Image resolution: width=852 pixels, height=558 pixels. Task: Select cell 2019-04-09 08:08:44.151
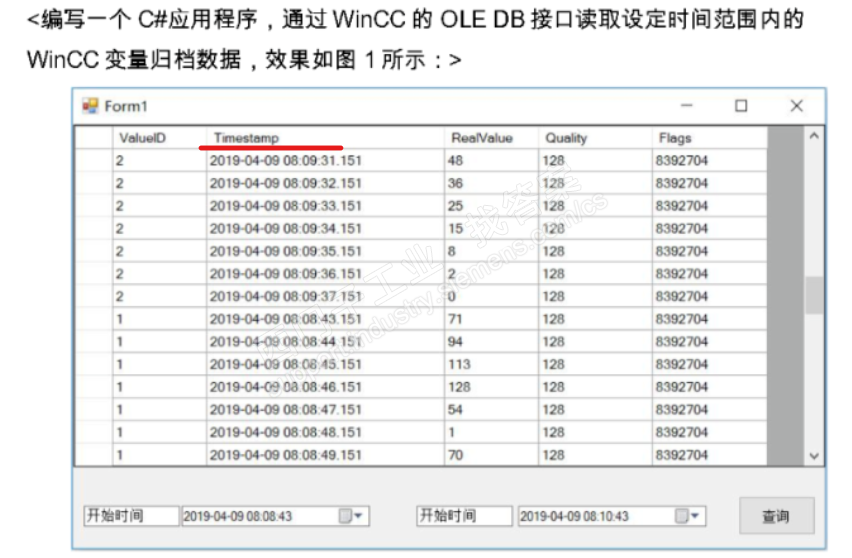pyautogui.click(x=325, y=342)
